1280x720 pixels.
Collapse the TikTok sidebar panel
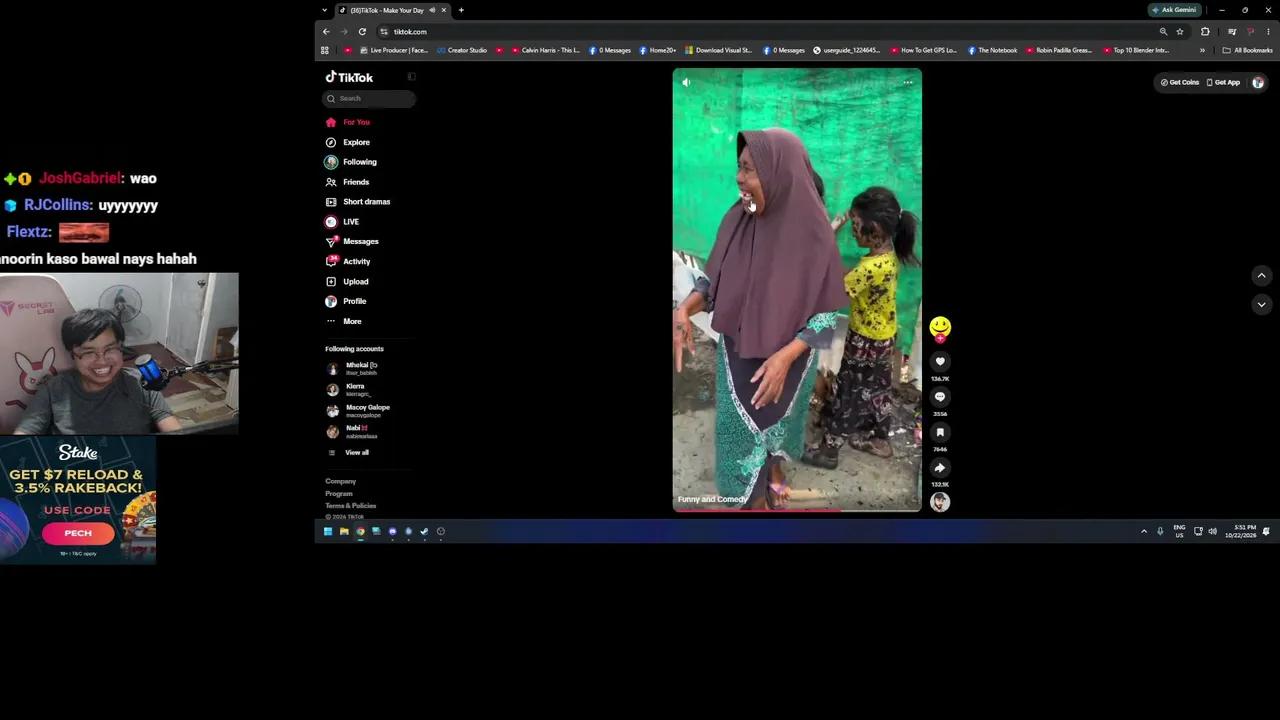(x=411, y=77)
